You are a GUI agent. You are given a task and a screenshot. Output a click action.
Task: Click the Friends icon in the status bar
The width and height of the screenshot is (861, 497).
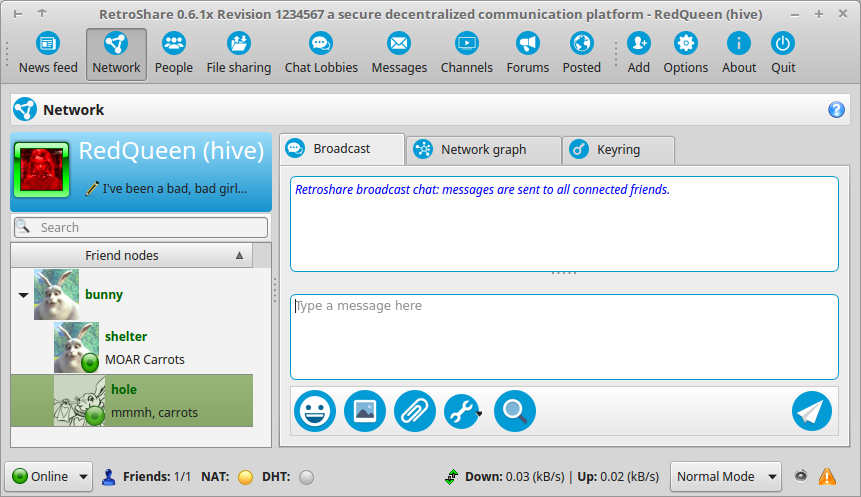coord(109,477)
